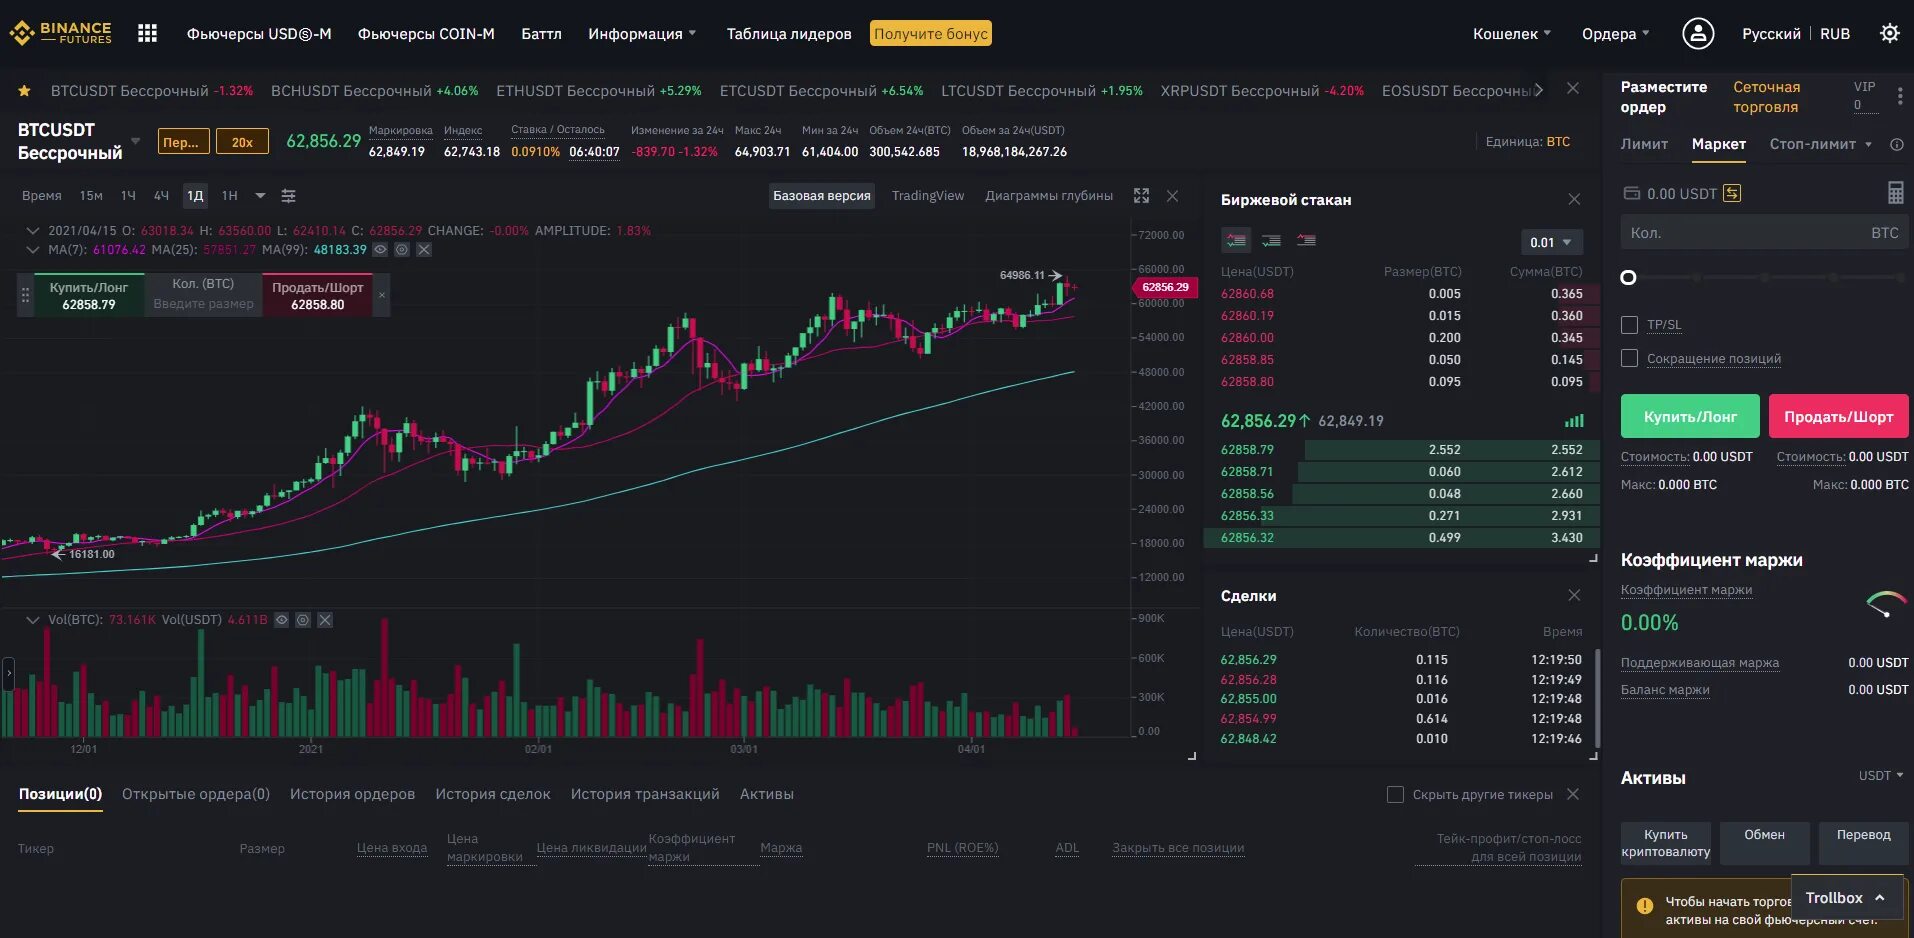Close the hide-tickers options

(1573, 794)
